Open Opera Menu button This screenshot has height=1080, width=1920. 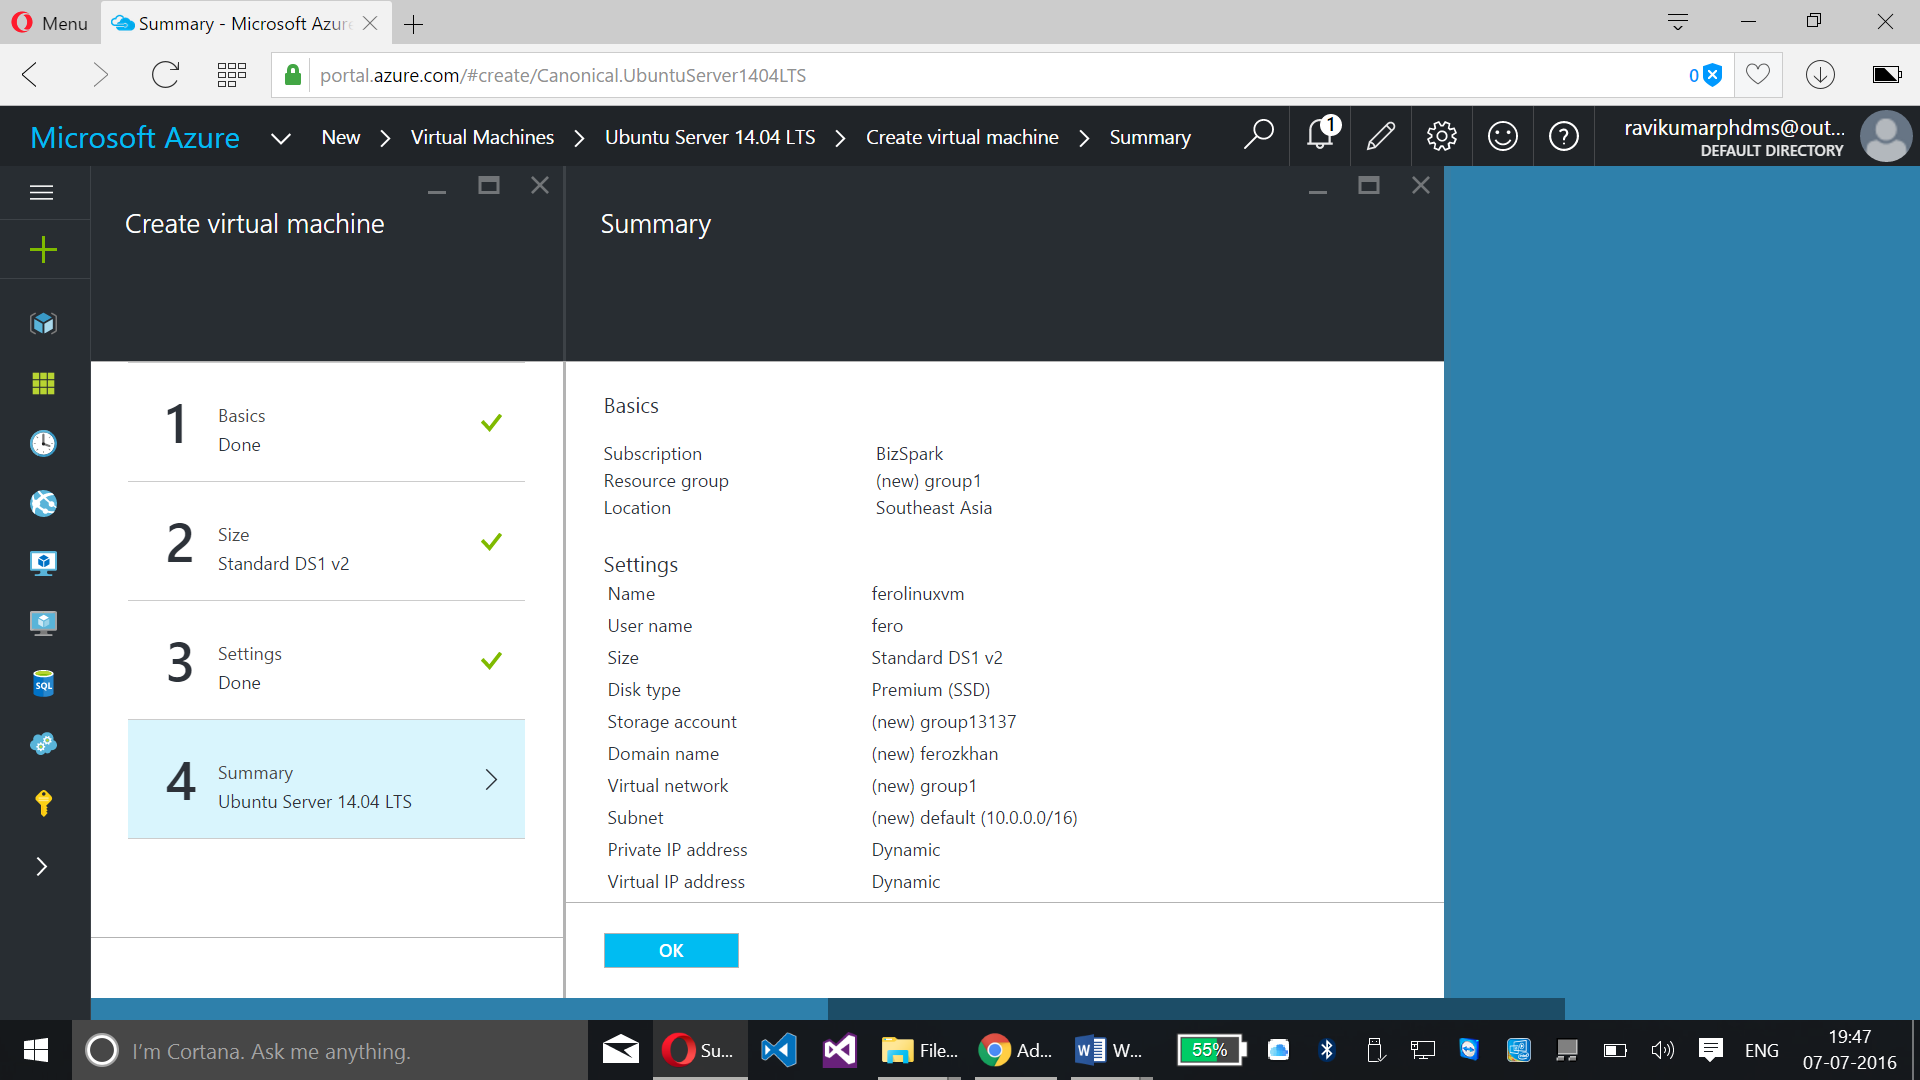(x=50, y=22)
